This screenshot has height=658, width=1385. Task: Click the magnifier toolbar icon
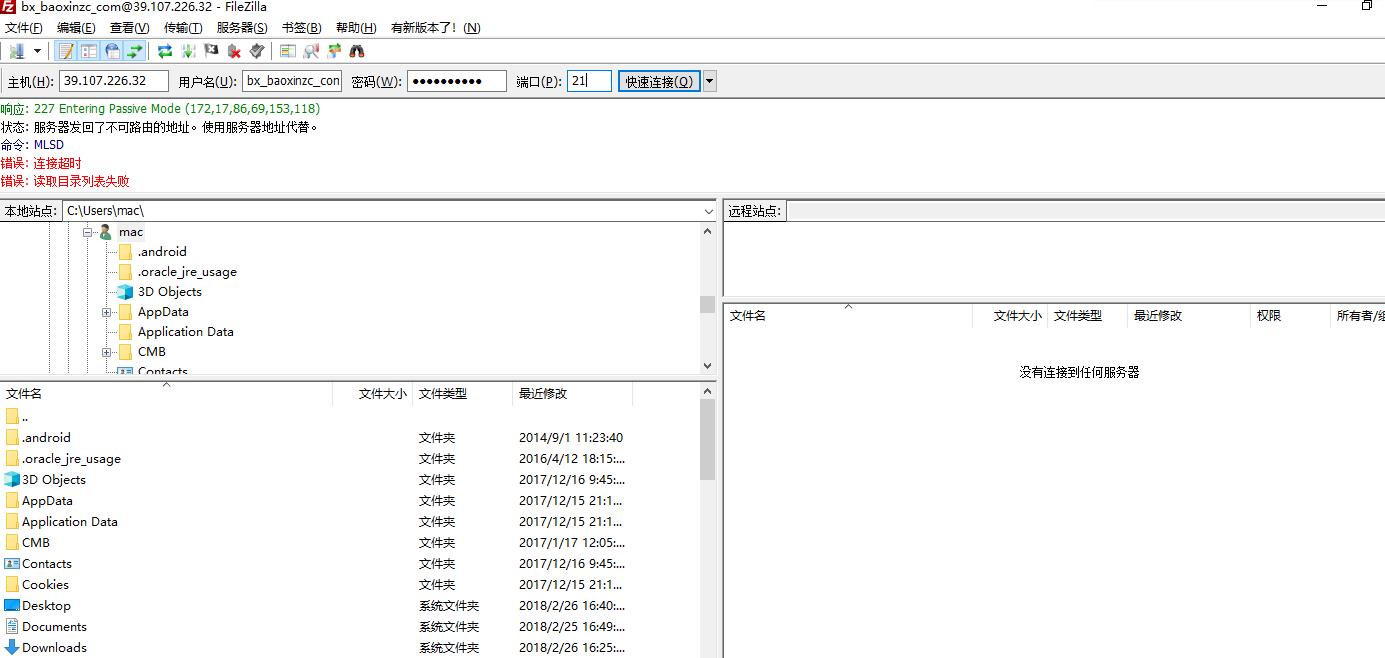click(x=311, y=51)
